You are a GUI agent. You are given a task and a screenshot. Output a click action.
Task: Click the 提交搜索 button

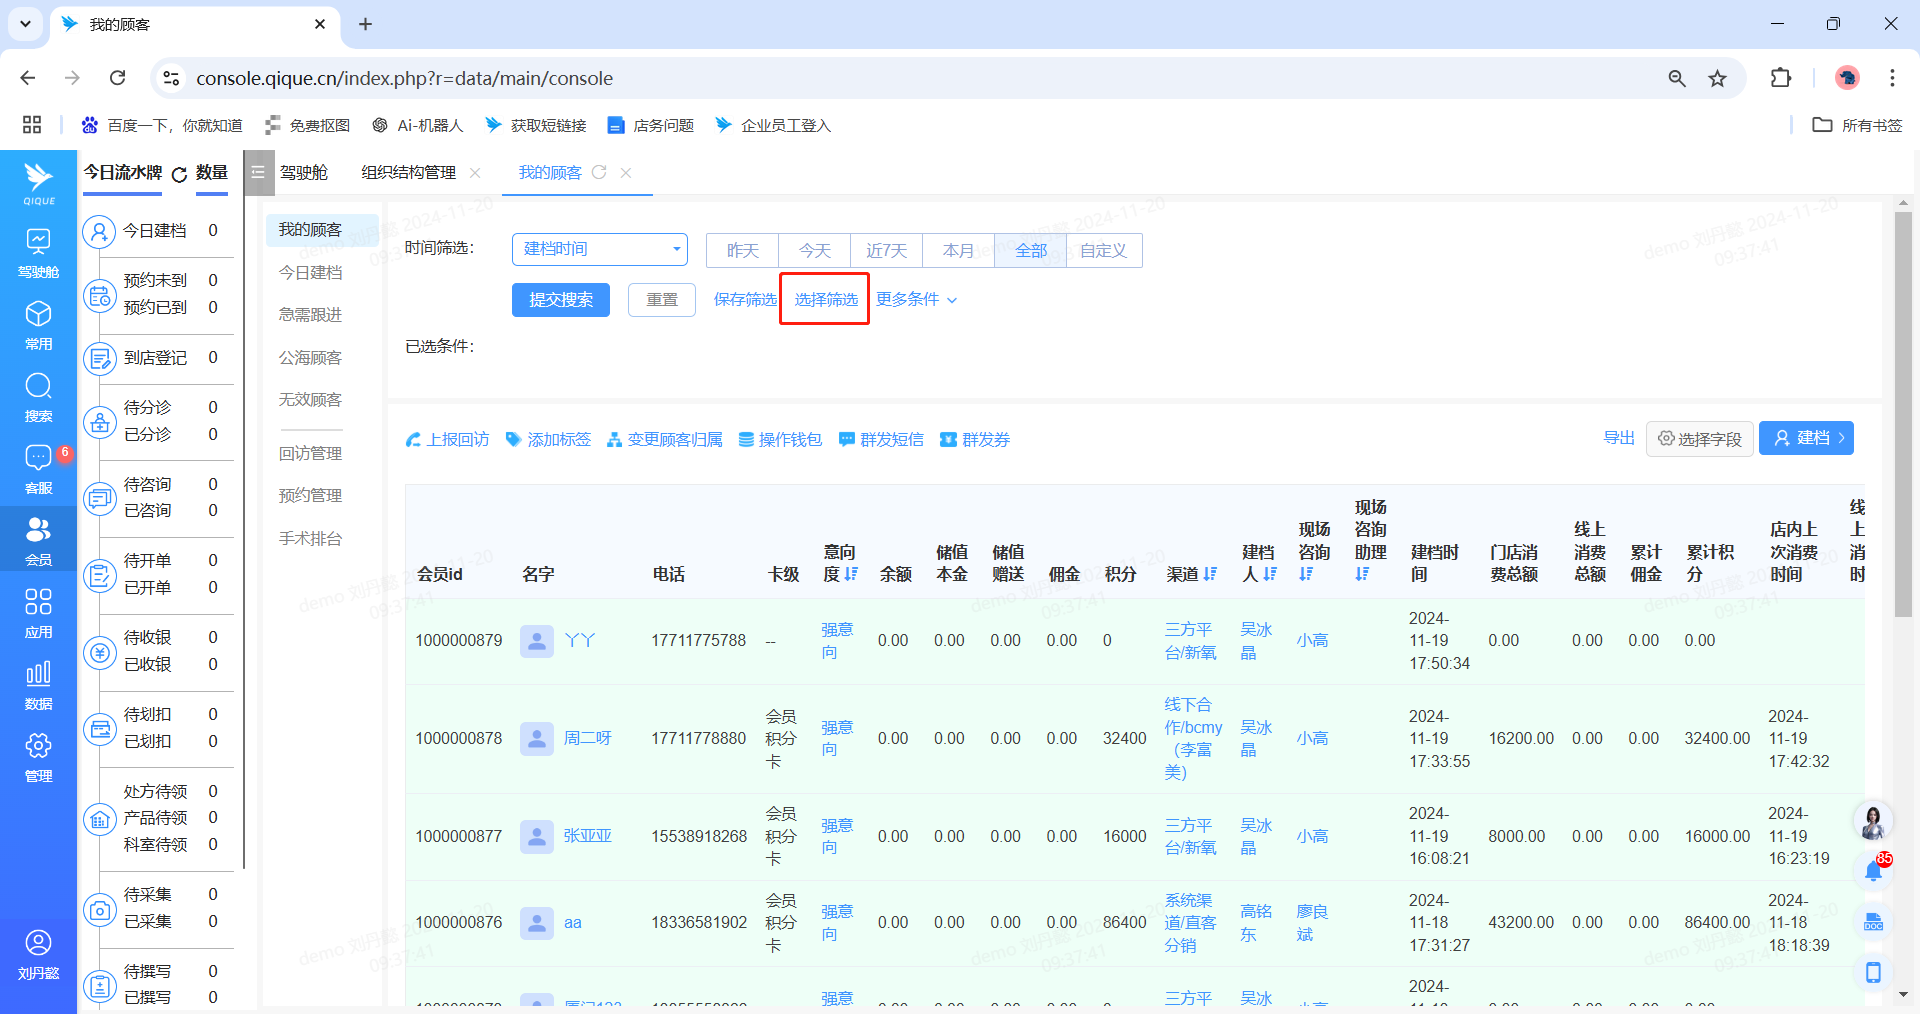[x=560, y=299]
